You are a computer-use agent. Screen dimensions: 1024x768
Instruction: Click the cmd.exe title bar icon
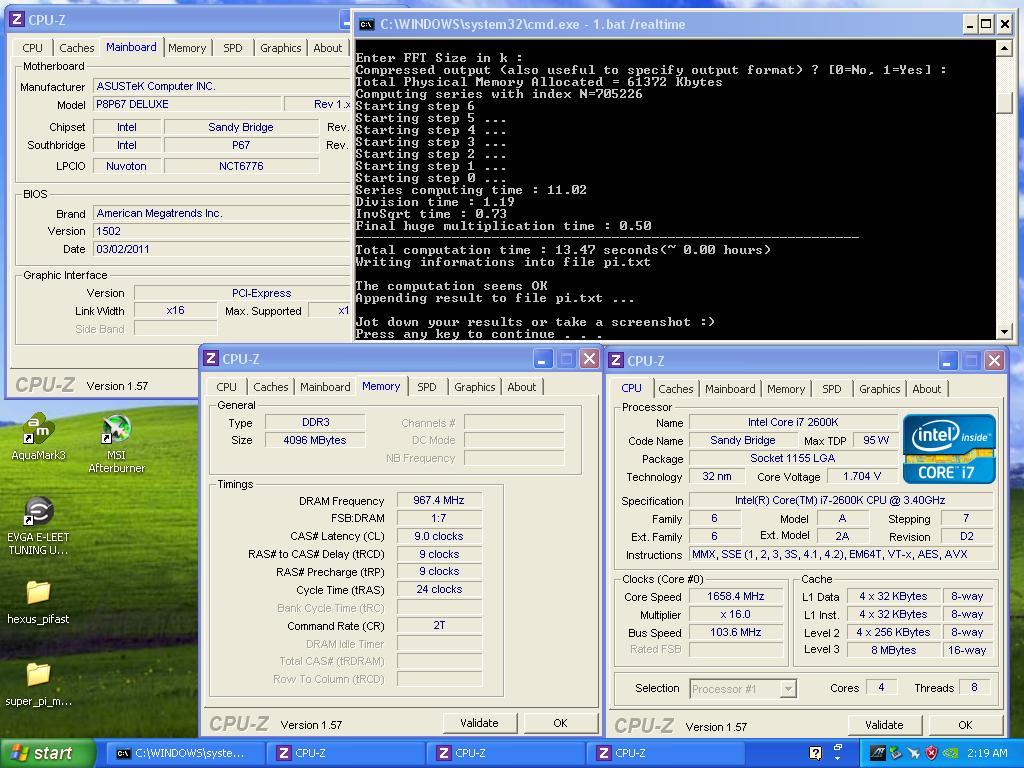tap(367, 24)
